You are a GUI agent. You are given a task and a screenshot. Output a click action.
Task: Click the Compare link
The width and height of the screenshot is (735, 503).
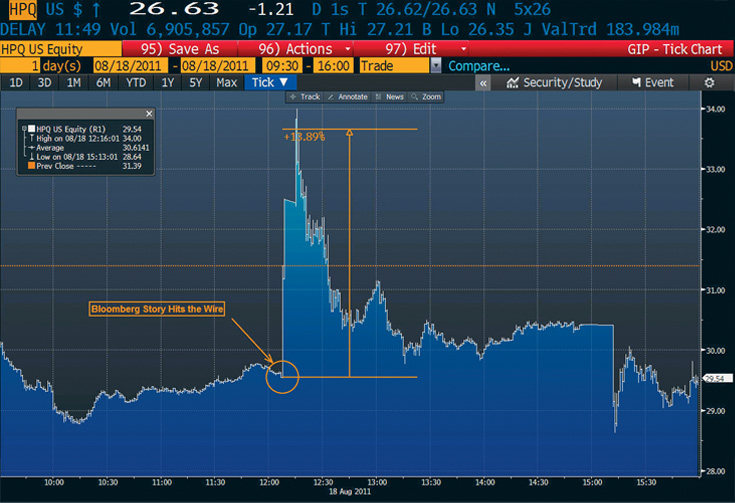point(478,65)
